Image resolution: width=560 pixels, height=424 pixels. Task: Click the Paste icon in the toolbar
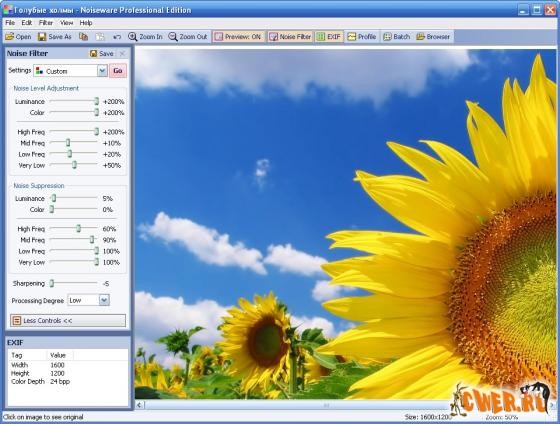coord(100,37)
